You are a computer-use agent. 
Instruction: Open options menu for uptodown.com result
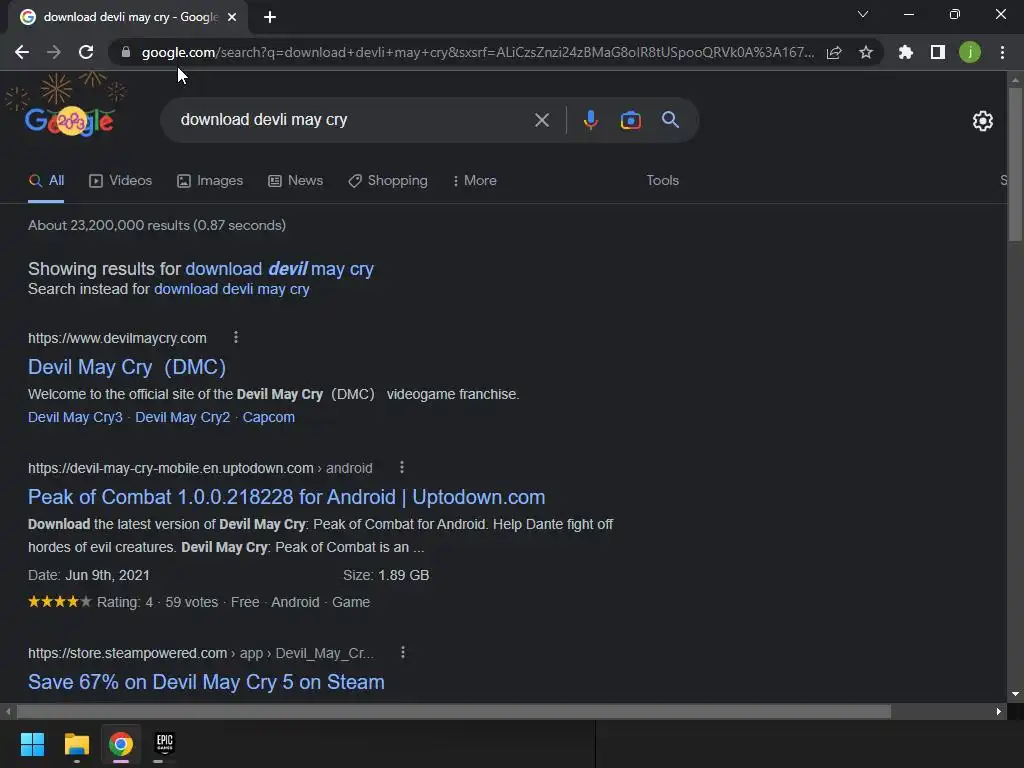[402, 468]
